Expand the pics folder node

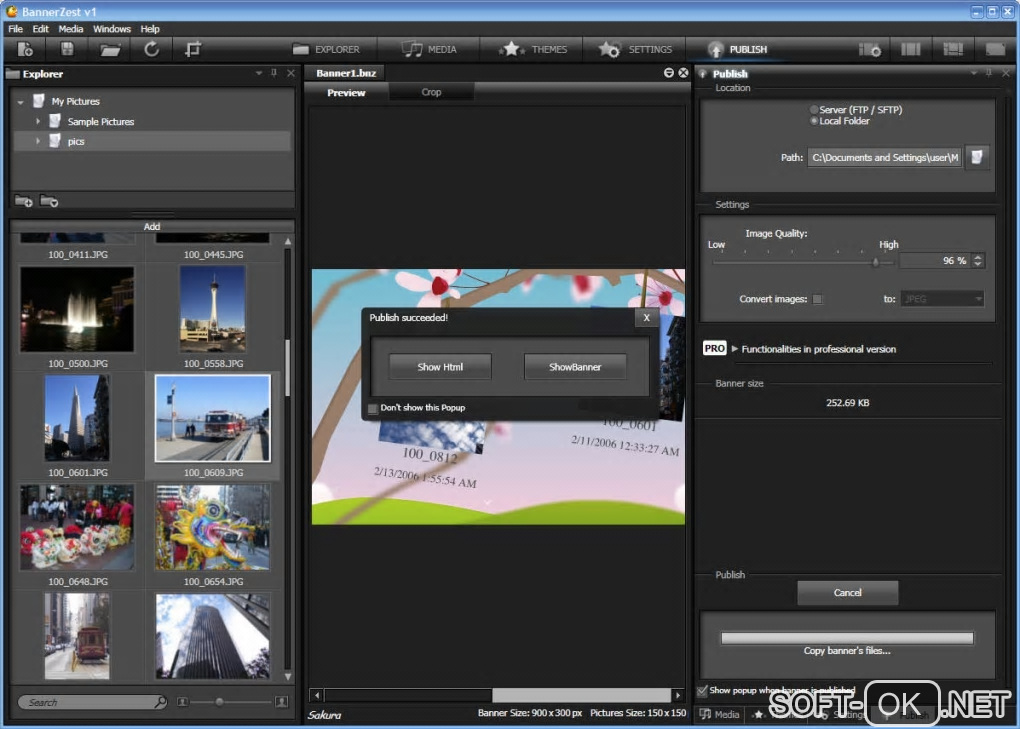click(x=38, y=141)
